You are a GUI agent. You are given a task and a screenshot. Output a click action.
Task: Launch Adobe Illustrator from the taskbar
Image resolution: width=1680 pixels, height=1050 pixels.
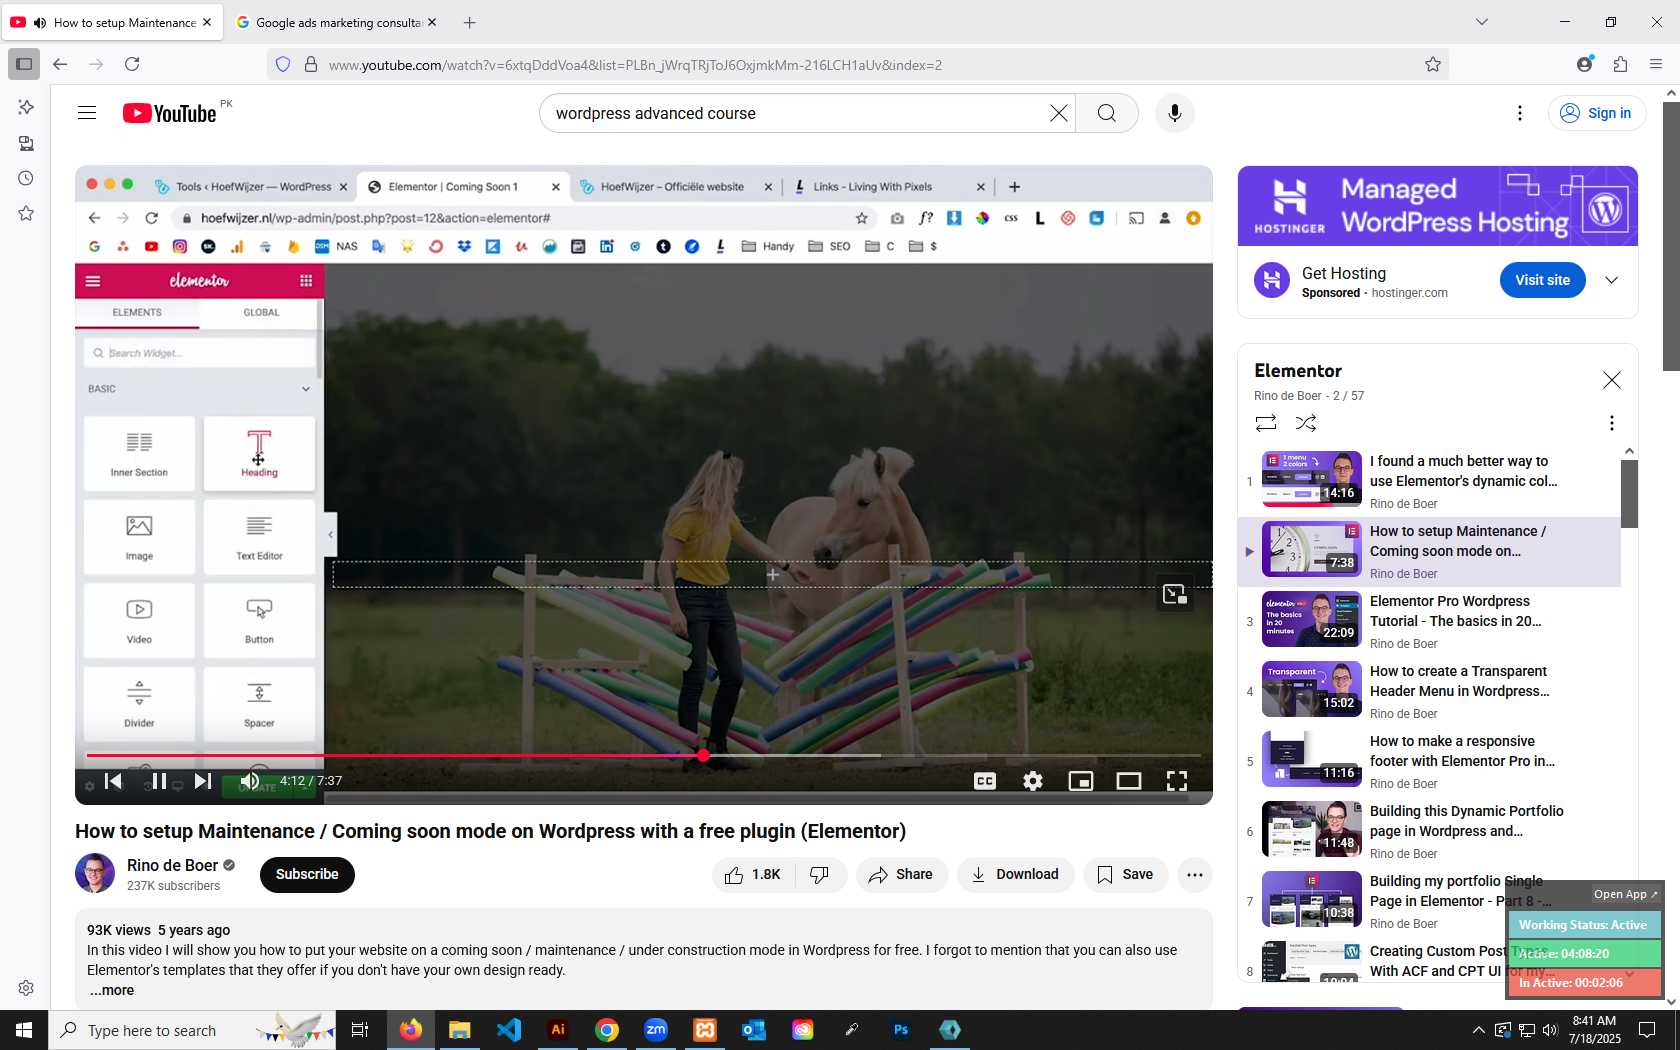pos(558,1030)
